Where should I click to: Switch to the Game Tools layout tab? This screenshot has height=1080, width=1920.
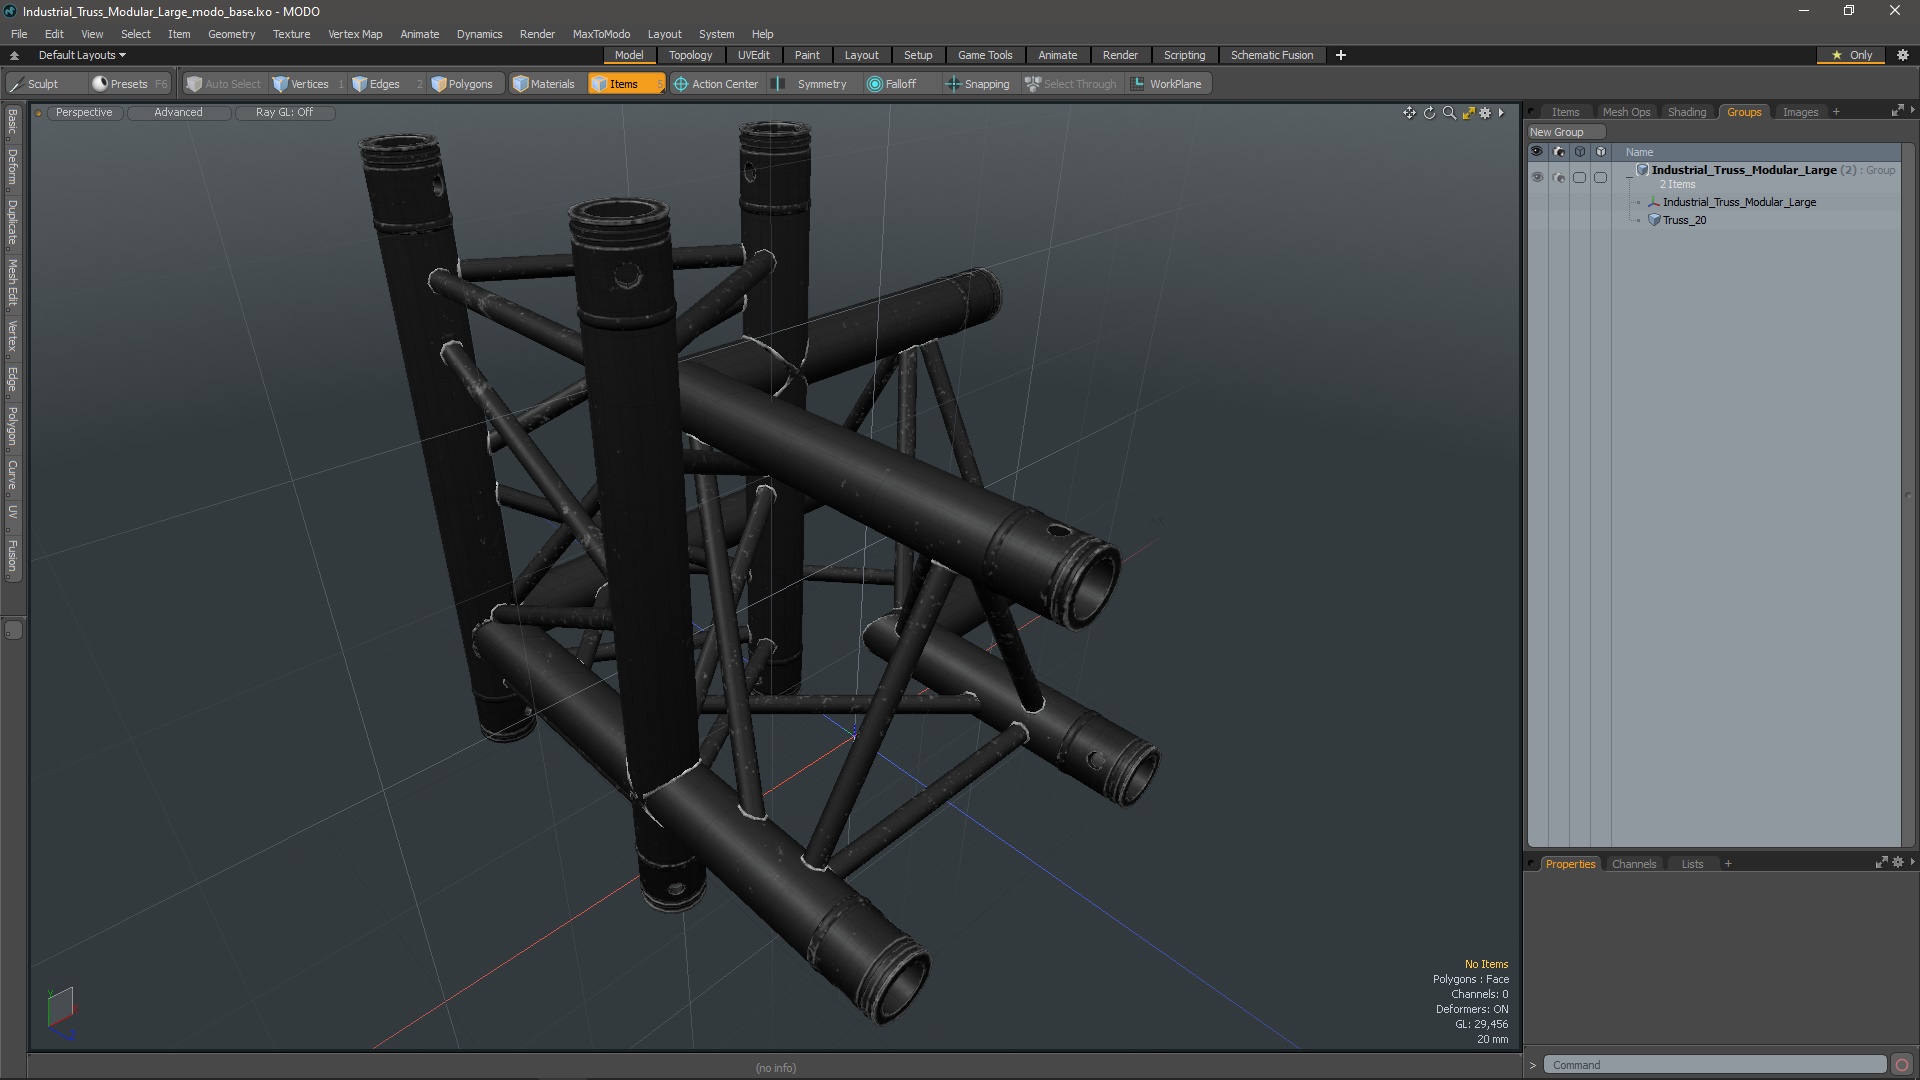985,55
